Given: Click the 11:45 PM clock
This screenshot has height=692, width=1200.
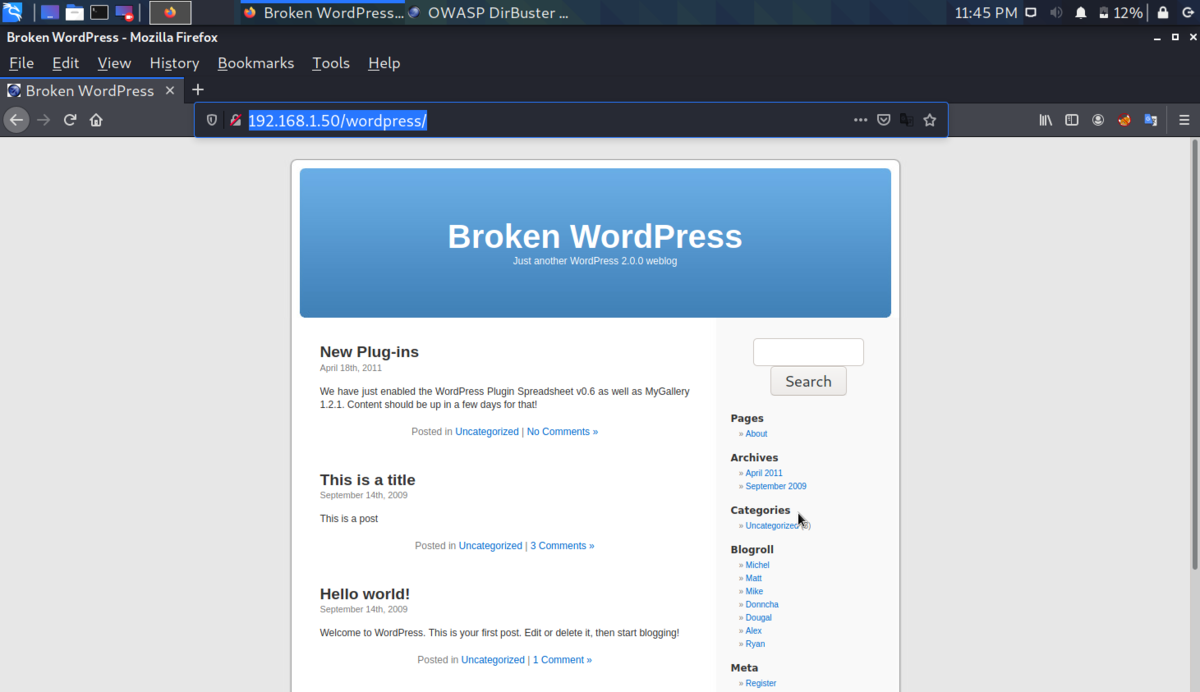Looking at the screenshot, I should tap(986, 13).
